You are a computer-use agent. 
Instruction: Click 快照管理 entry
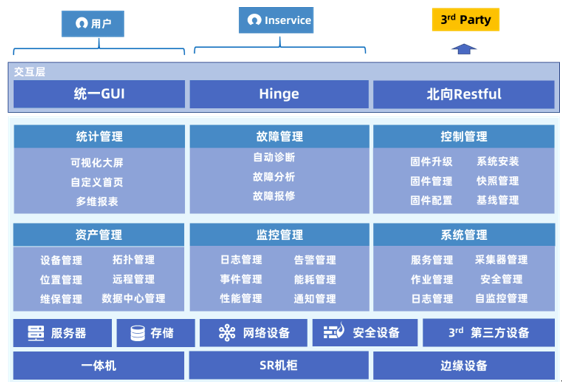[498, 181]
